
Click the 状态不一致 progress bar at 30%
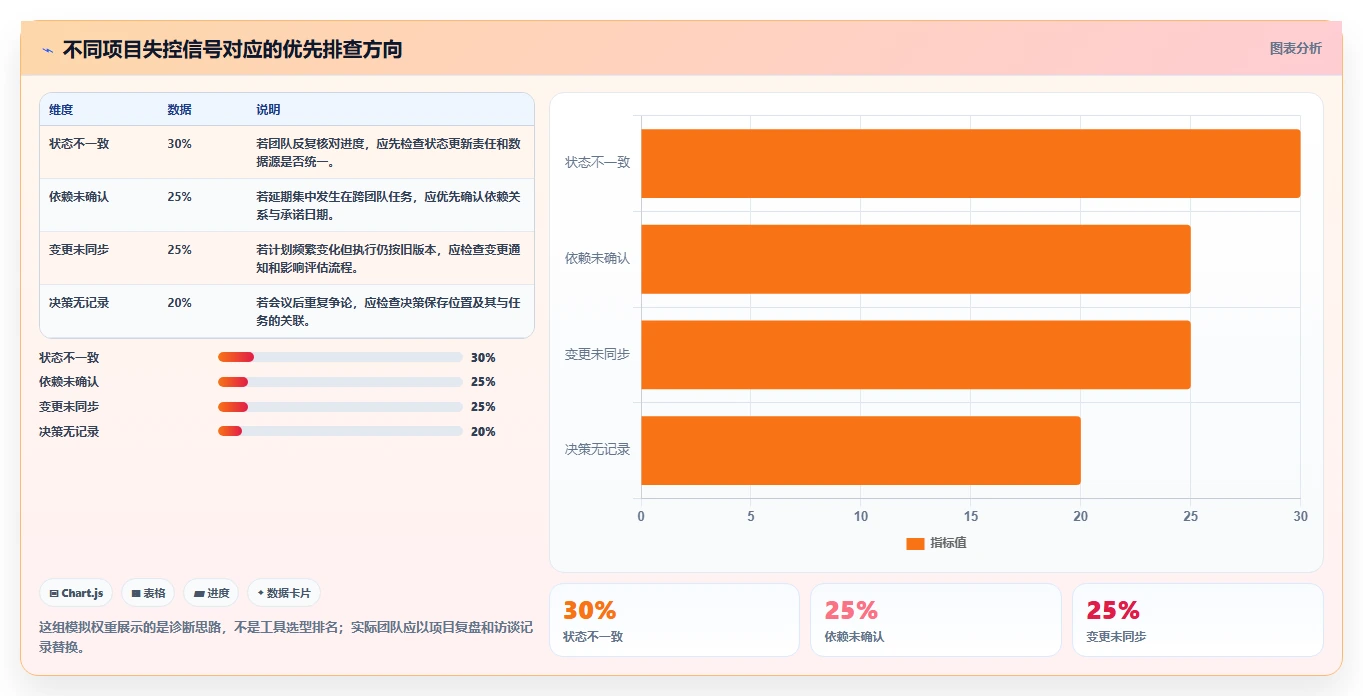pos(340,357)
